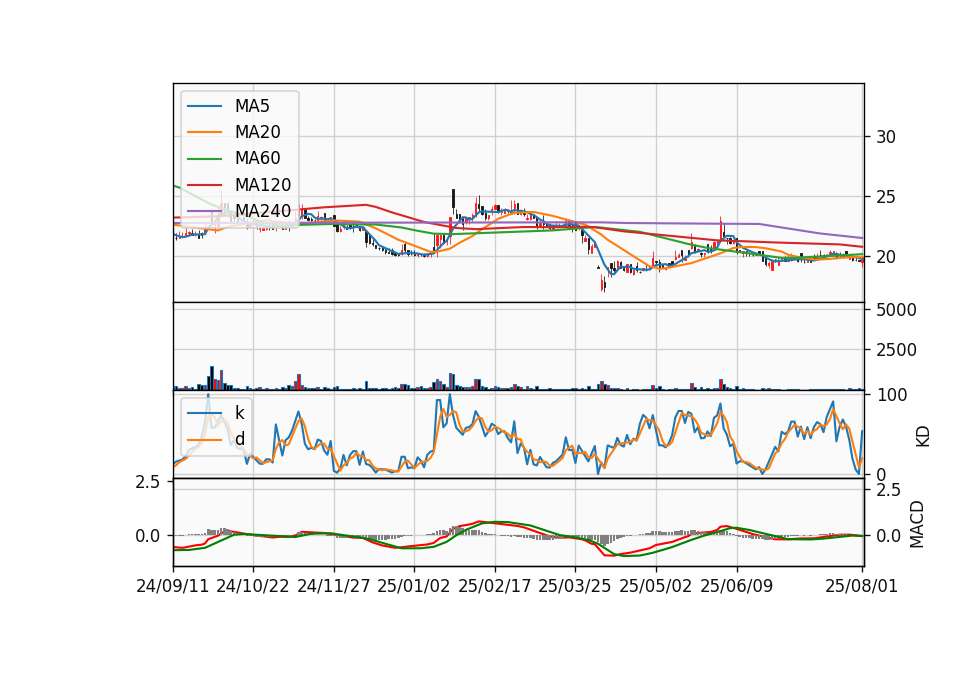Click the price axis value 20
Image resolution: width=960 pixels, height=690 pixels.
tap(886, 257)
